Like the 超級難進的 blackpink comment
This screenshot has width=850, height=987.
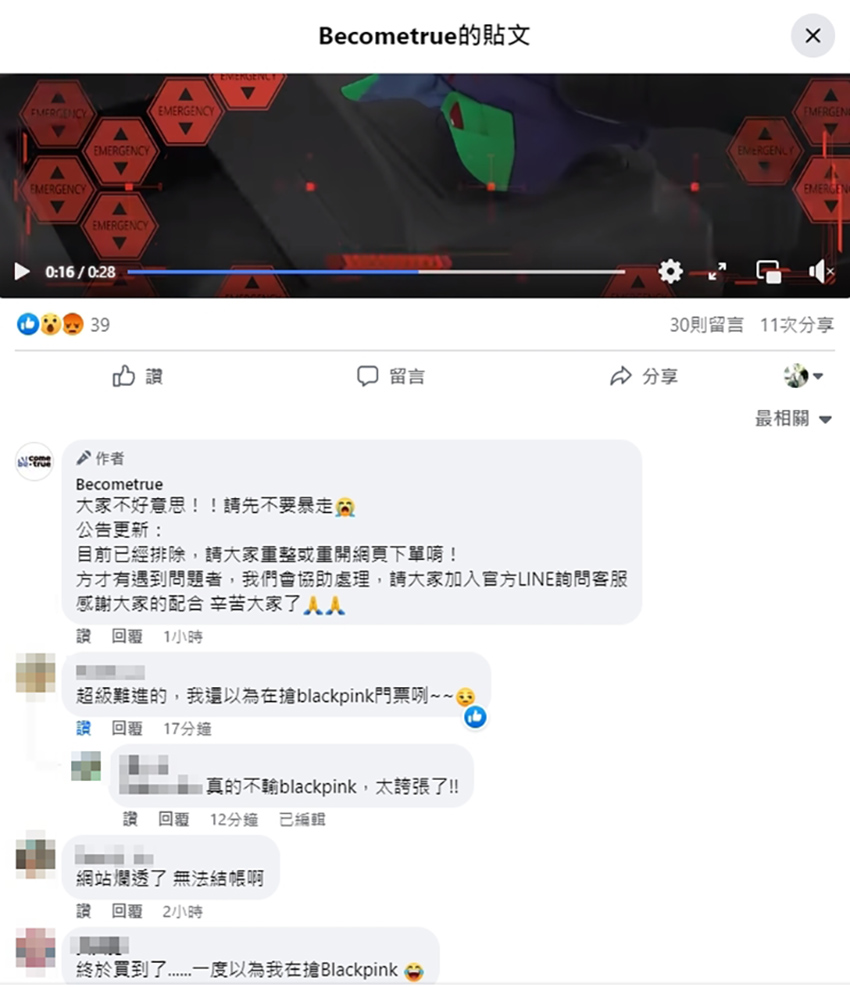click(x=83, y=728)
